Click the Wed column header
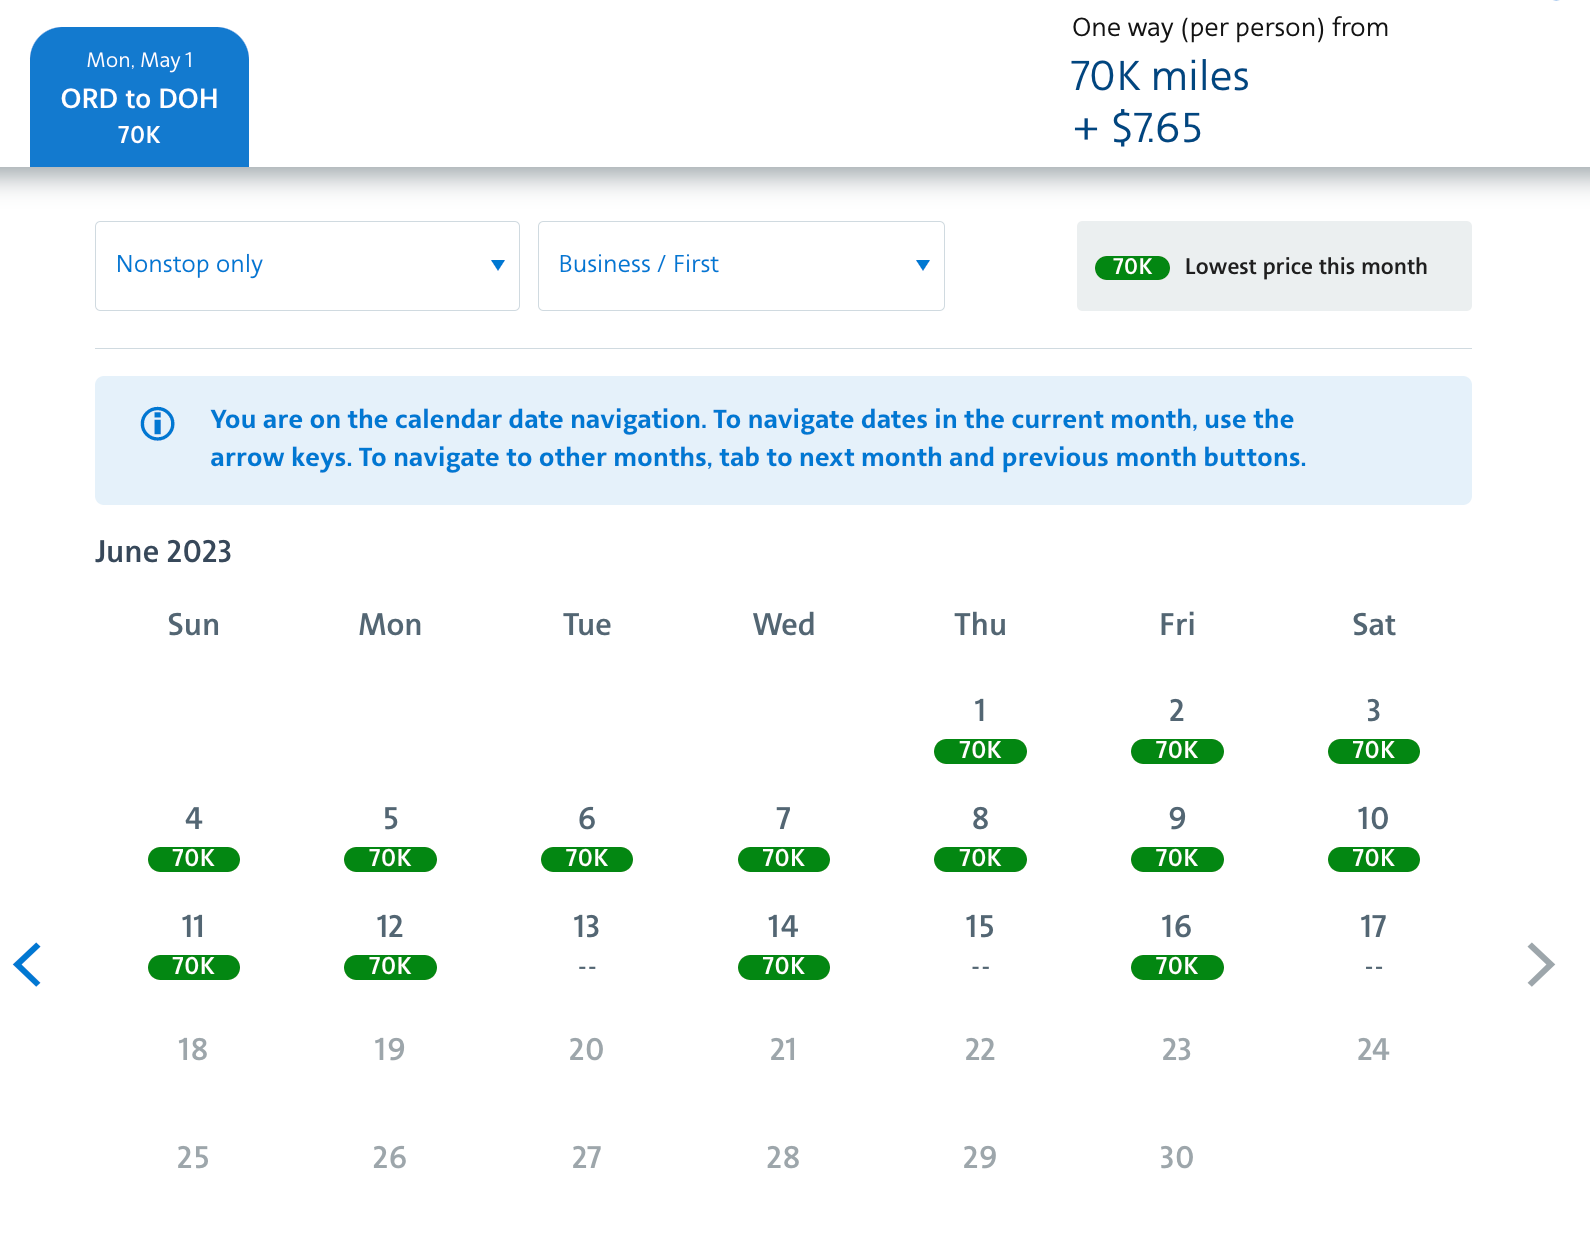 pos(783,624)
